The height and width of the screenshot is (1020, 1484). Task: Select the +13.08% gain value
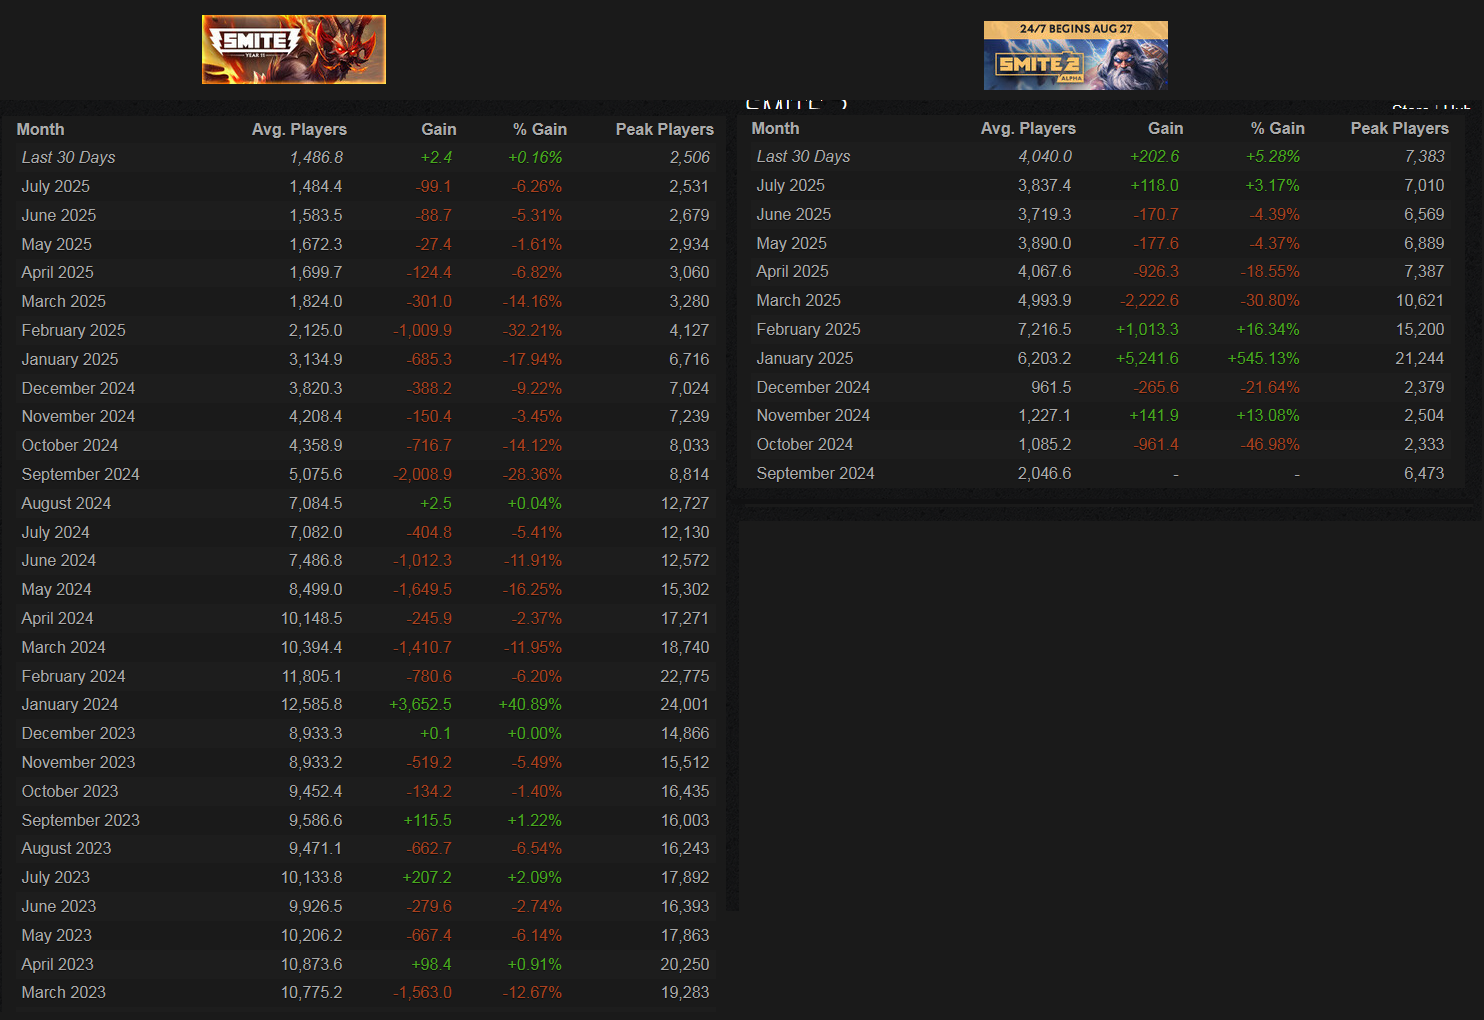point(1268,415)
